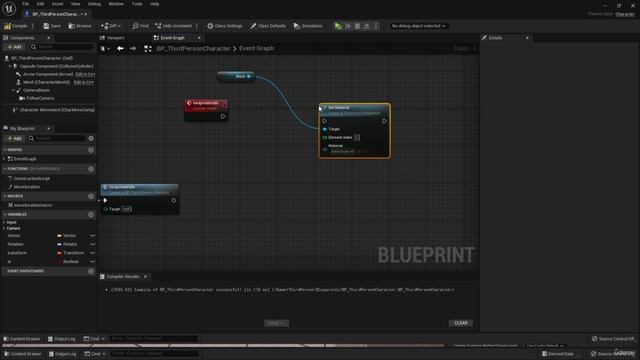Click Material pin on Set Material node
Viewport: 640px width, 360px height.
[325, 149]
